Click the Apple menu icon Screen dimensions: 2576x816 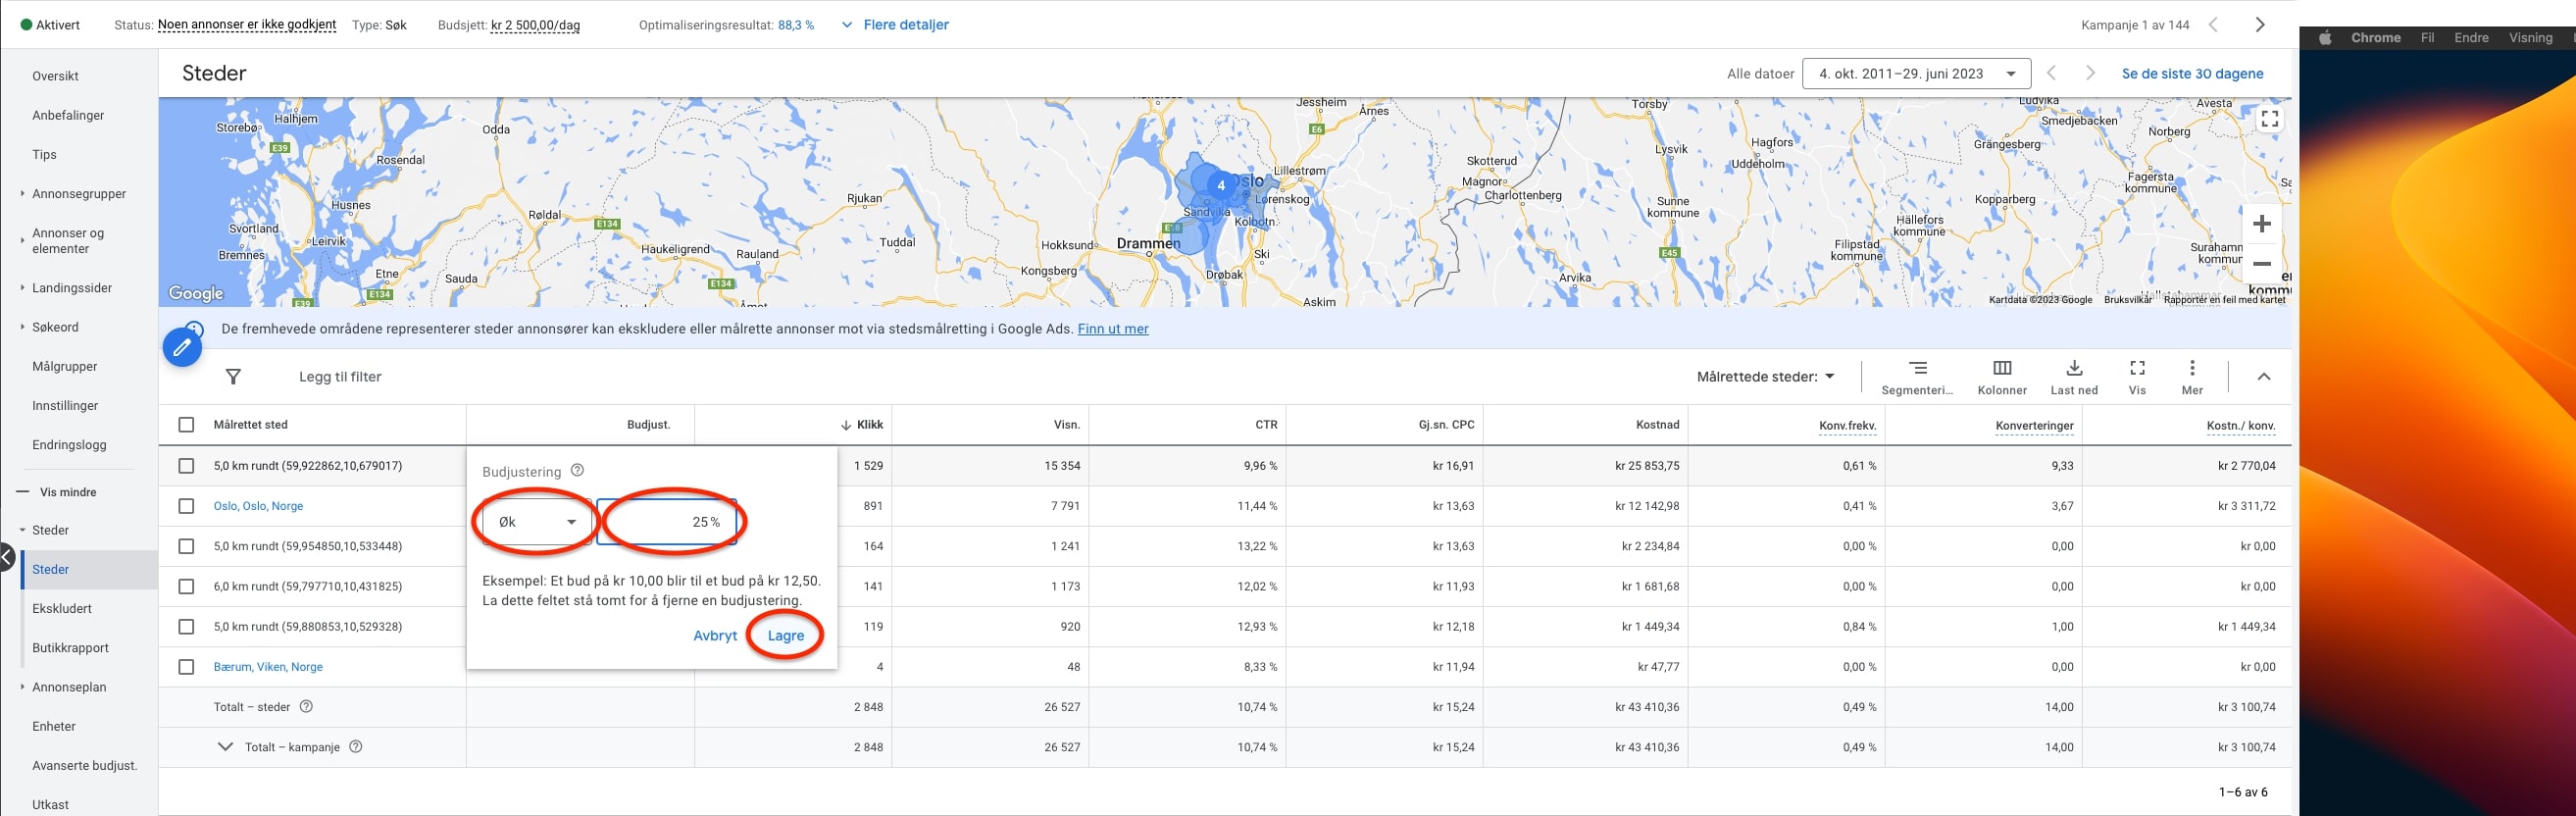coord(2325,38)
